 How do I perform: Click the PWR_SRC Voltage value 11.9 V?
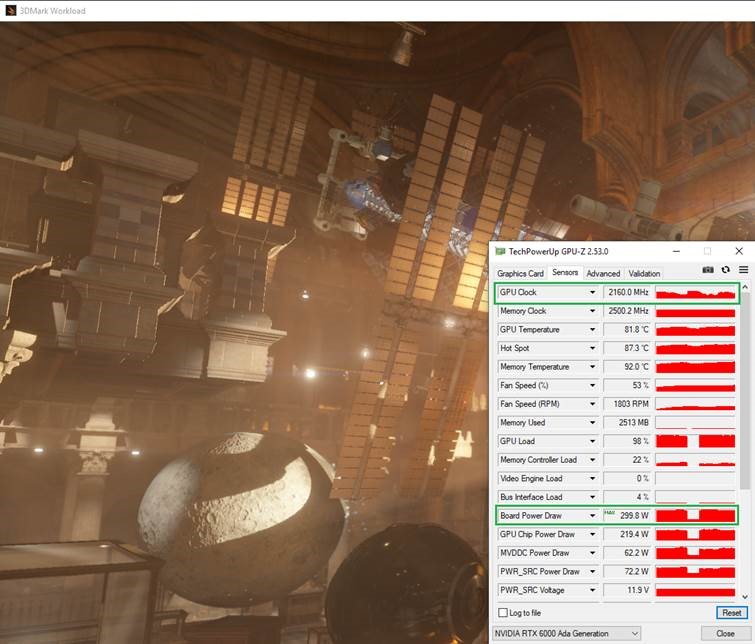(x=626, y=590)
